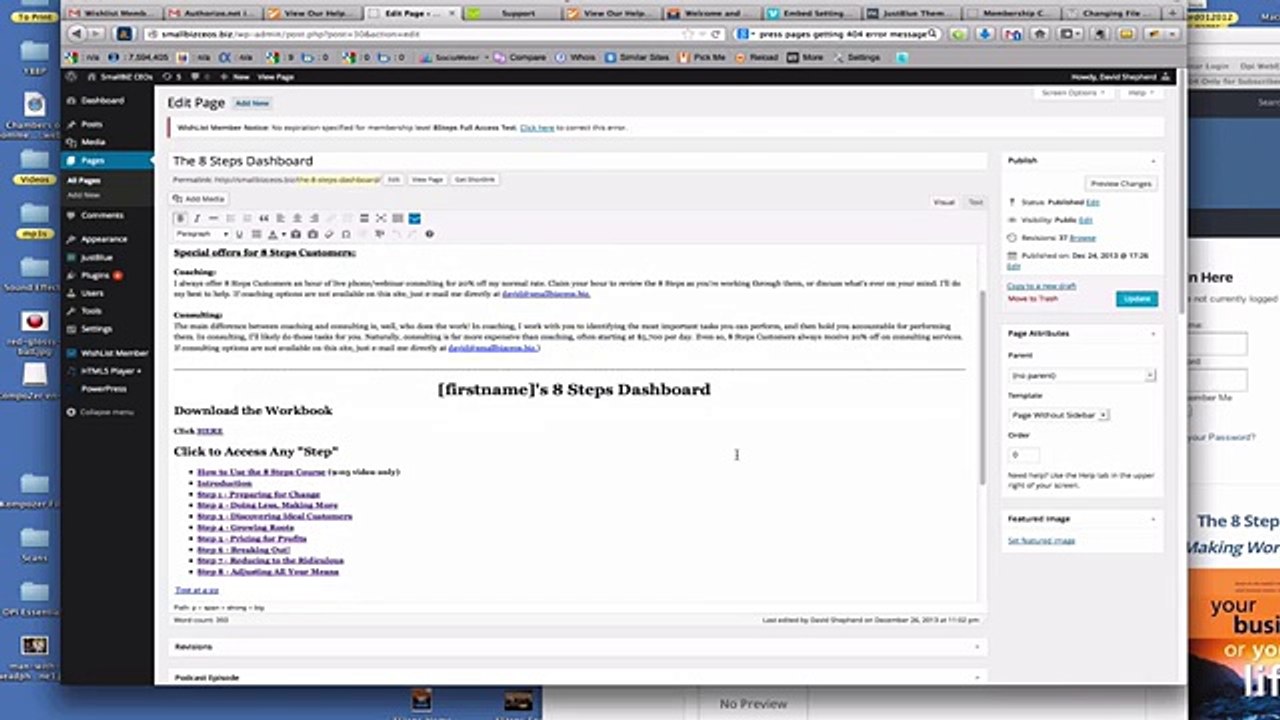
Task: Apply strikethrough from the editor toolbar
Action: tap(213, 218)
